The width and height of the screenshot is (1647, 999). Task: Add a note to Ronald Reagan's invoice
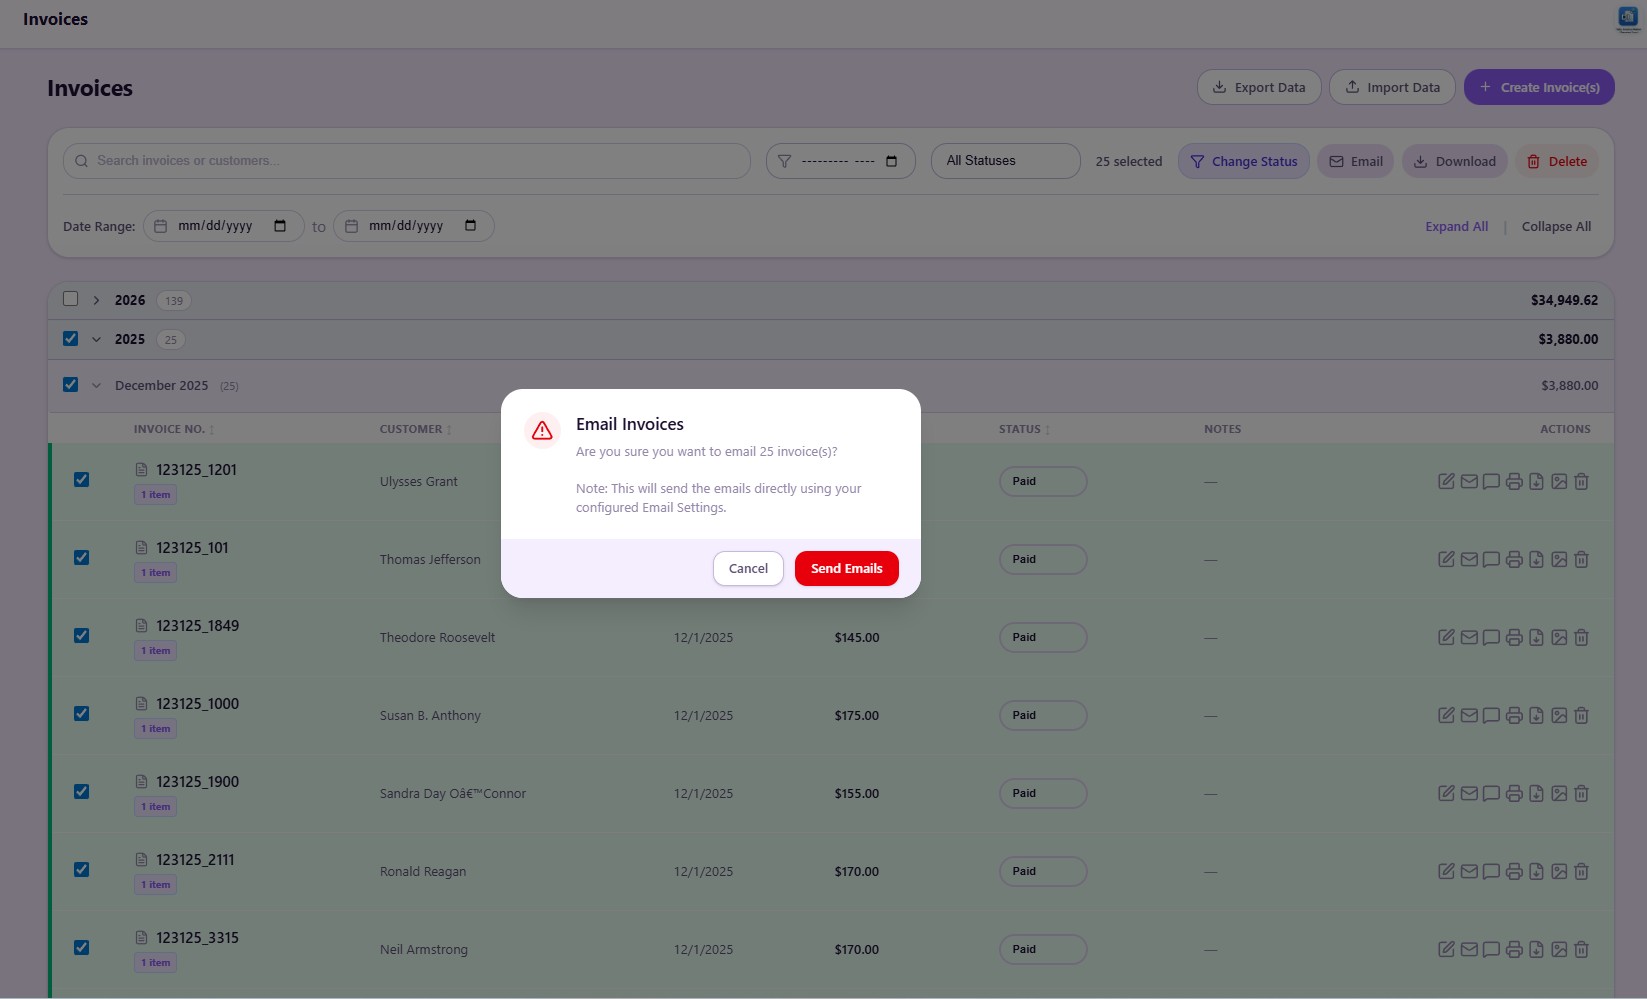point(1491,871)
